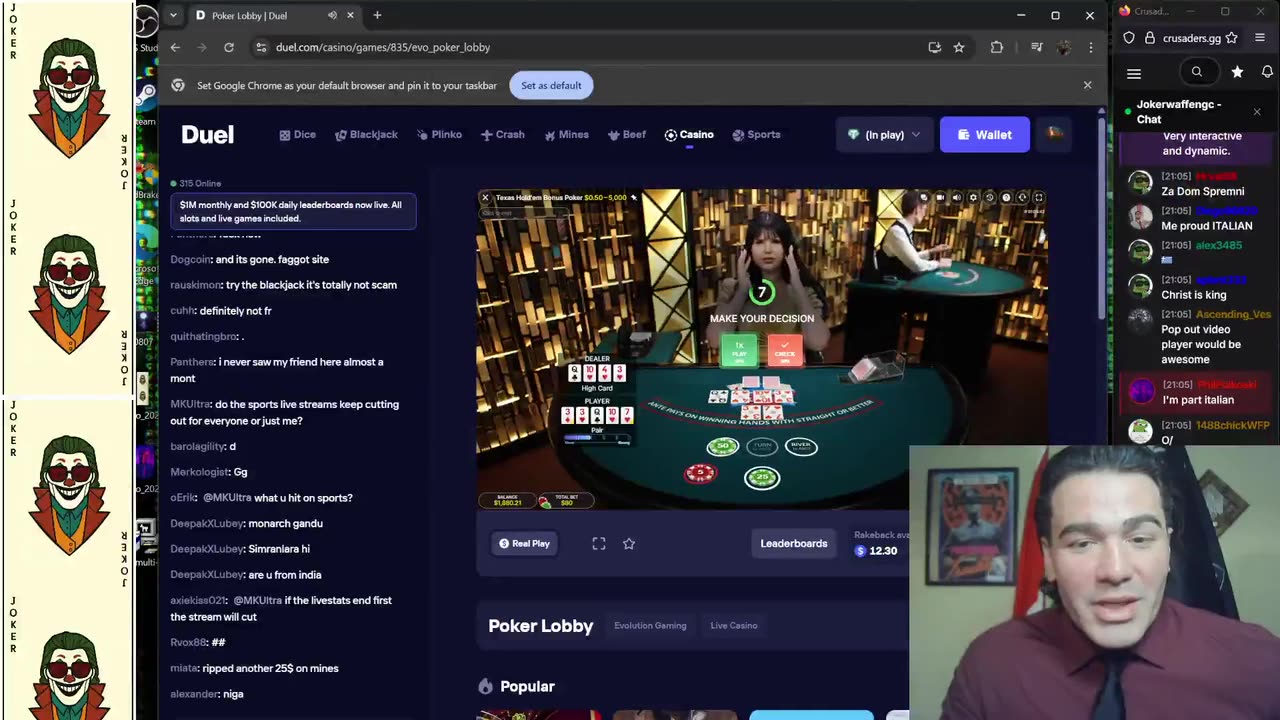Bookmark crusaders.gg with the star icon
Viewport: 1280px width, 720px height.
click(x=1232, y=38)
